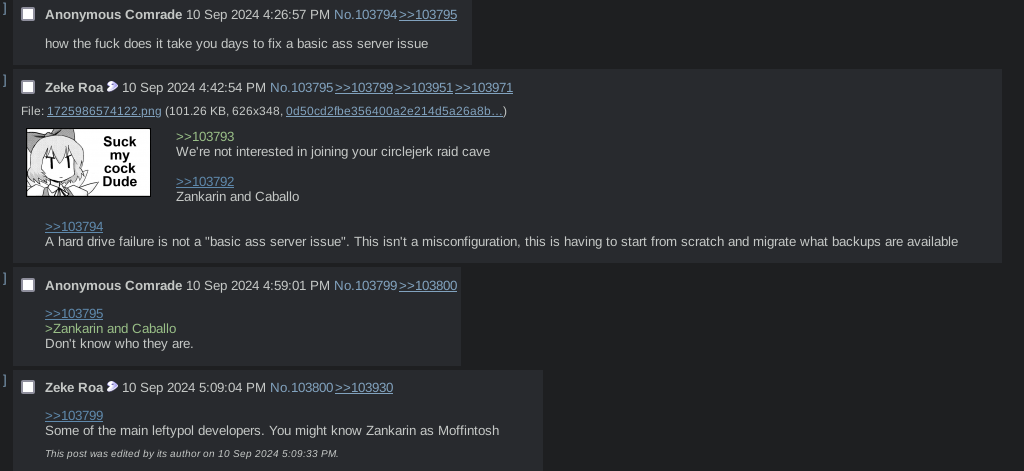The height and width of the screenshot is (471, 1024).
Task: Expand the "Suck my cock Dude" image thumbnail
Action: pos(89,162)
